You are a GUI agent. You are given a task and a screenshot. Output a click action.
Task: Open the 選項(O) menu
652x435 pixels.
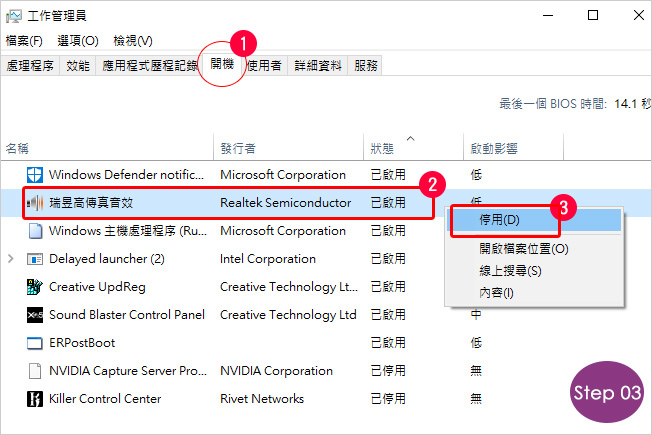click(78, 41)
